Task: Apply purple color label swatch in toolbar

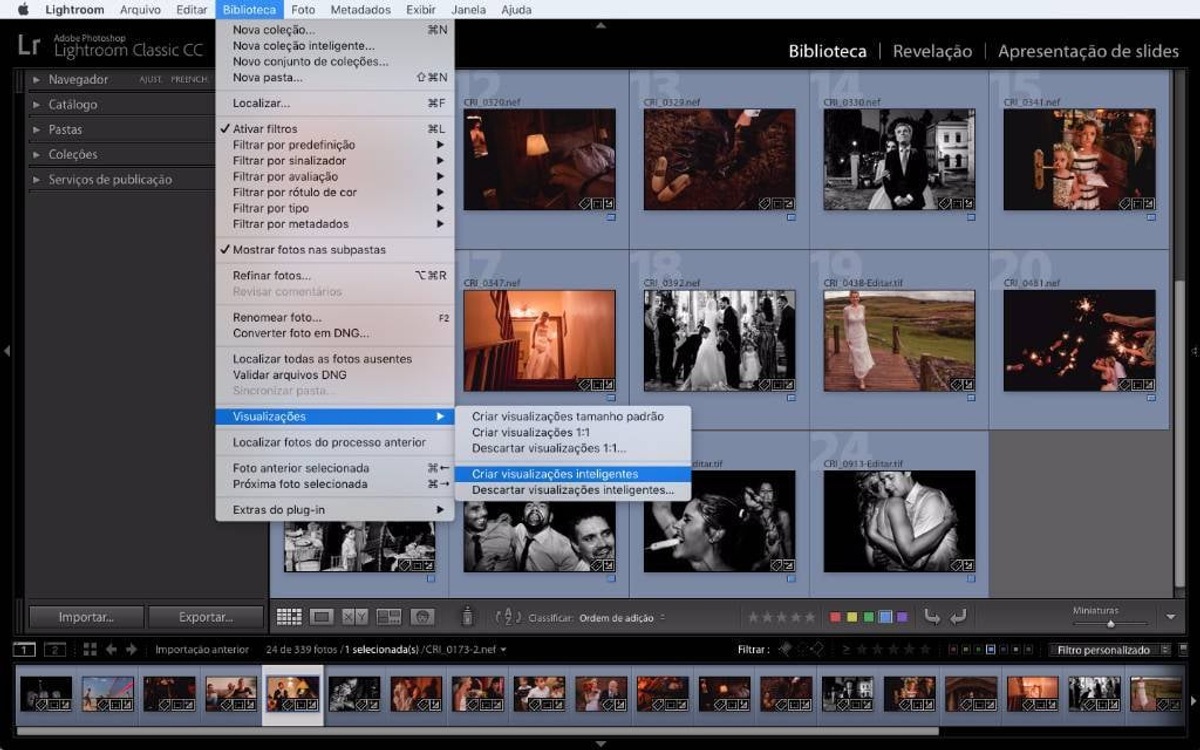Action: tap(902, 617)
